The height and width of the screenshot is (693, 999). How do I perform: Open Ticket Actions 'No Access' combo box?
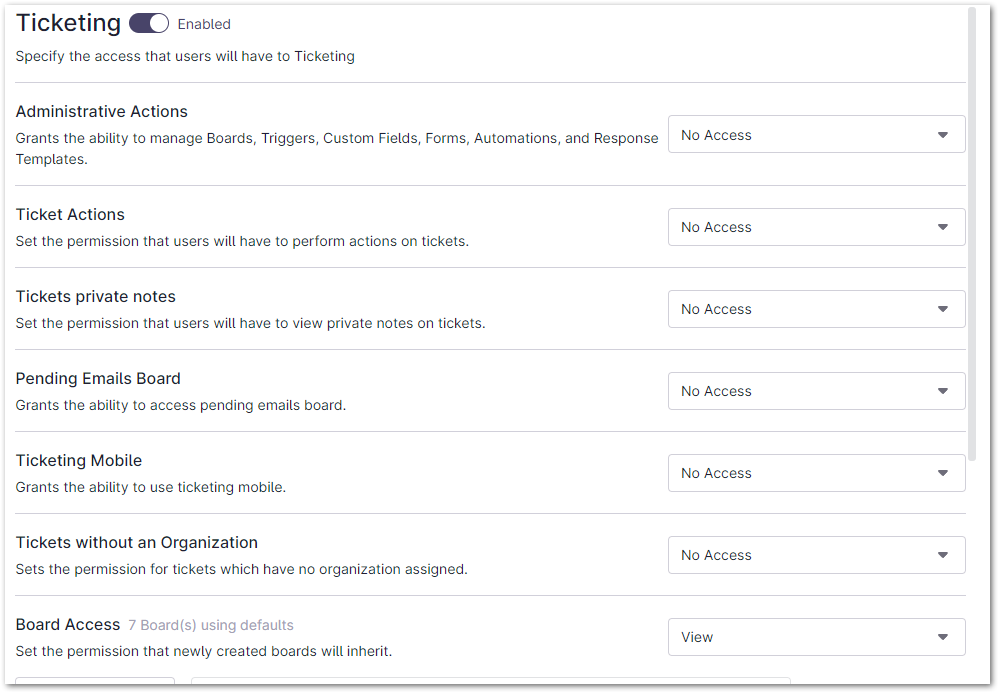[x=800, y=227]
